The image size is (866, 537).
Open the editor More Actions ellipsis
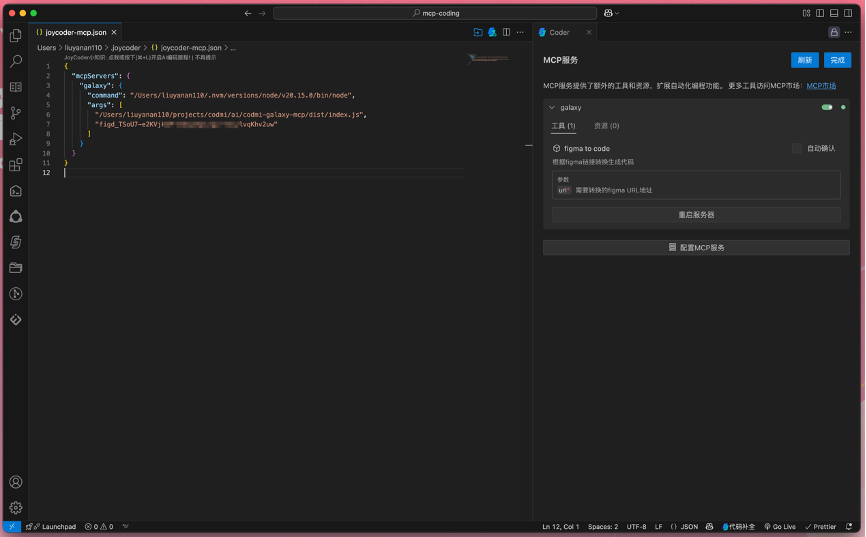pyautogui.click(x=520, y=32)
